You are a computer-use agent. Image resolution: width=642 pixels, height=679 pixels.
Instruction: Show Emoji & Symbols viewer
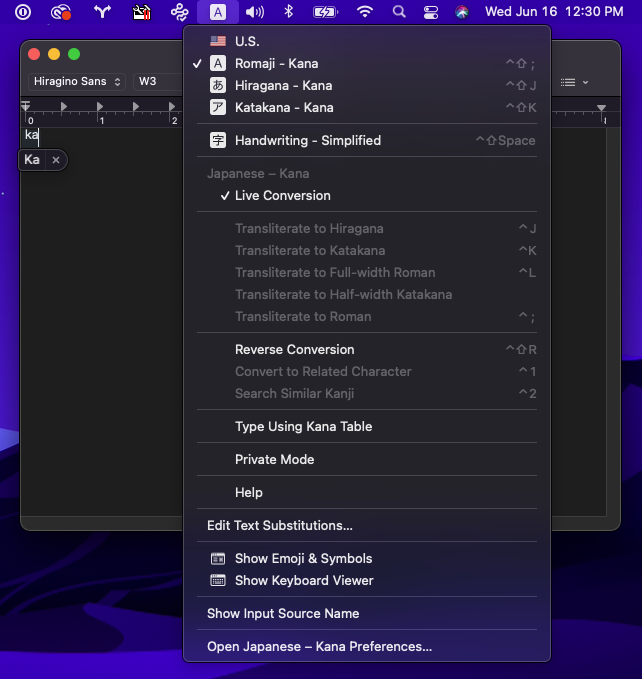coord(367,559)
